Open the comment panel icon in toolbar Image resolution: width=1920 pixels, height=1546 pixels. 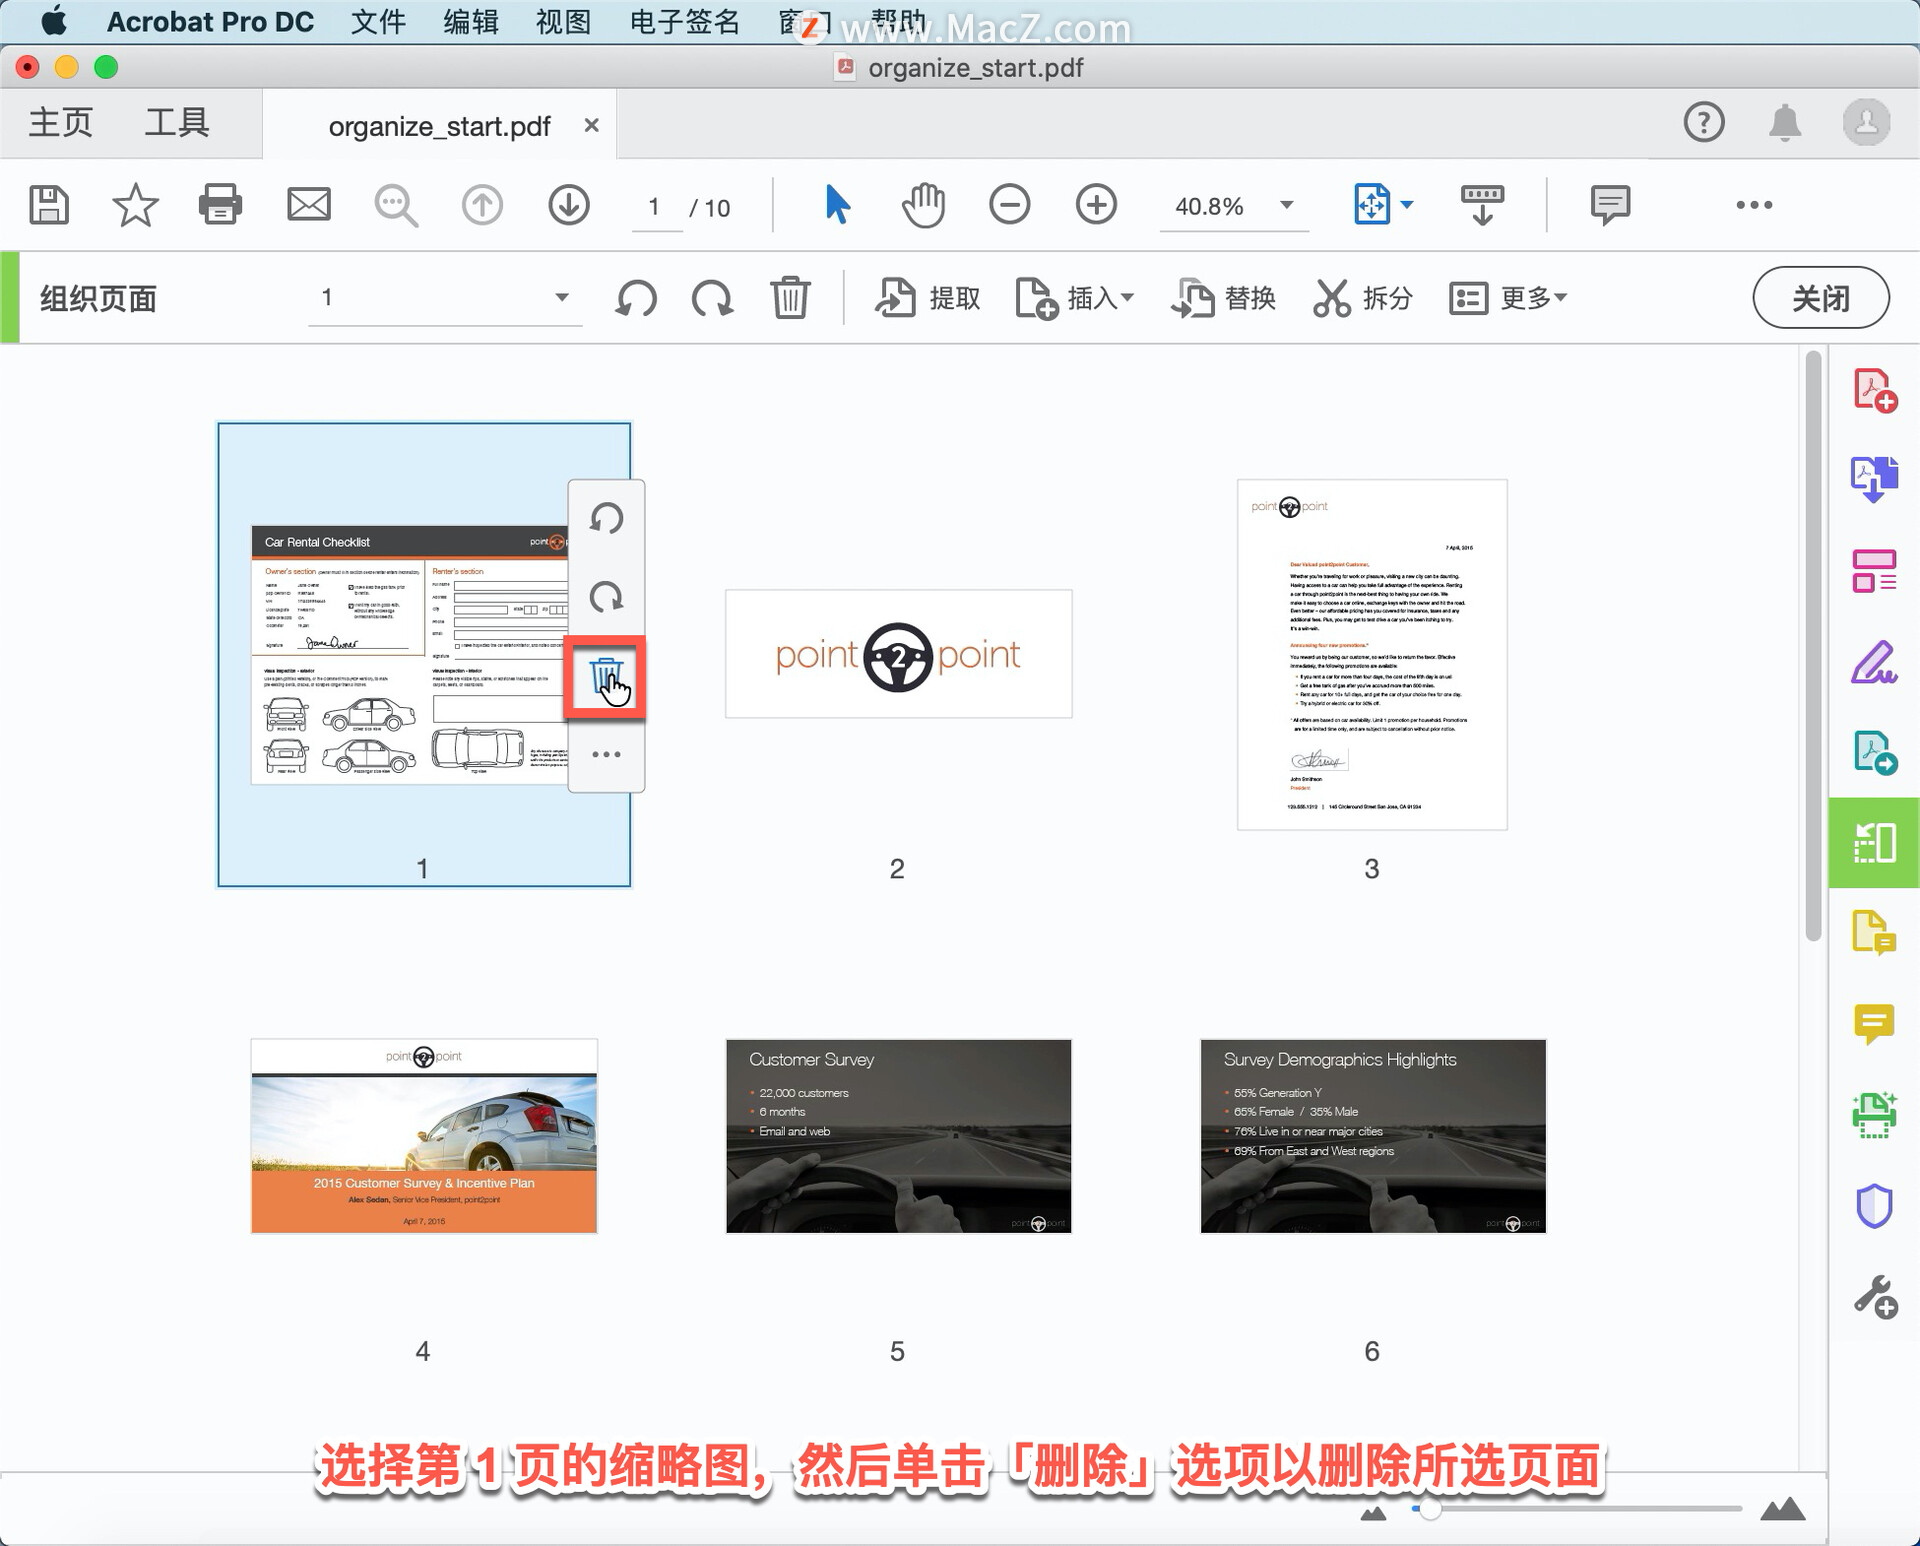click(x=1610, y=205)
